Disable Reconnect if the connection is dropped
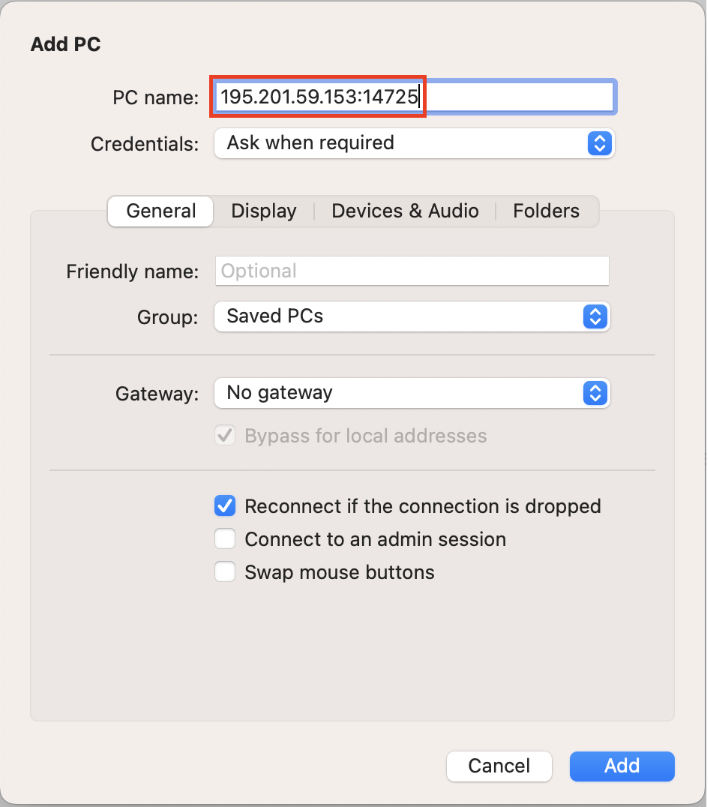This screenshot has width=708, height=807. tap(225, 506)
